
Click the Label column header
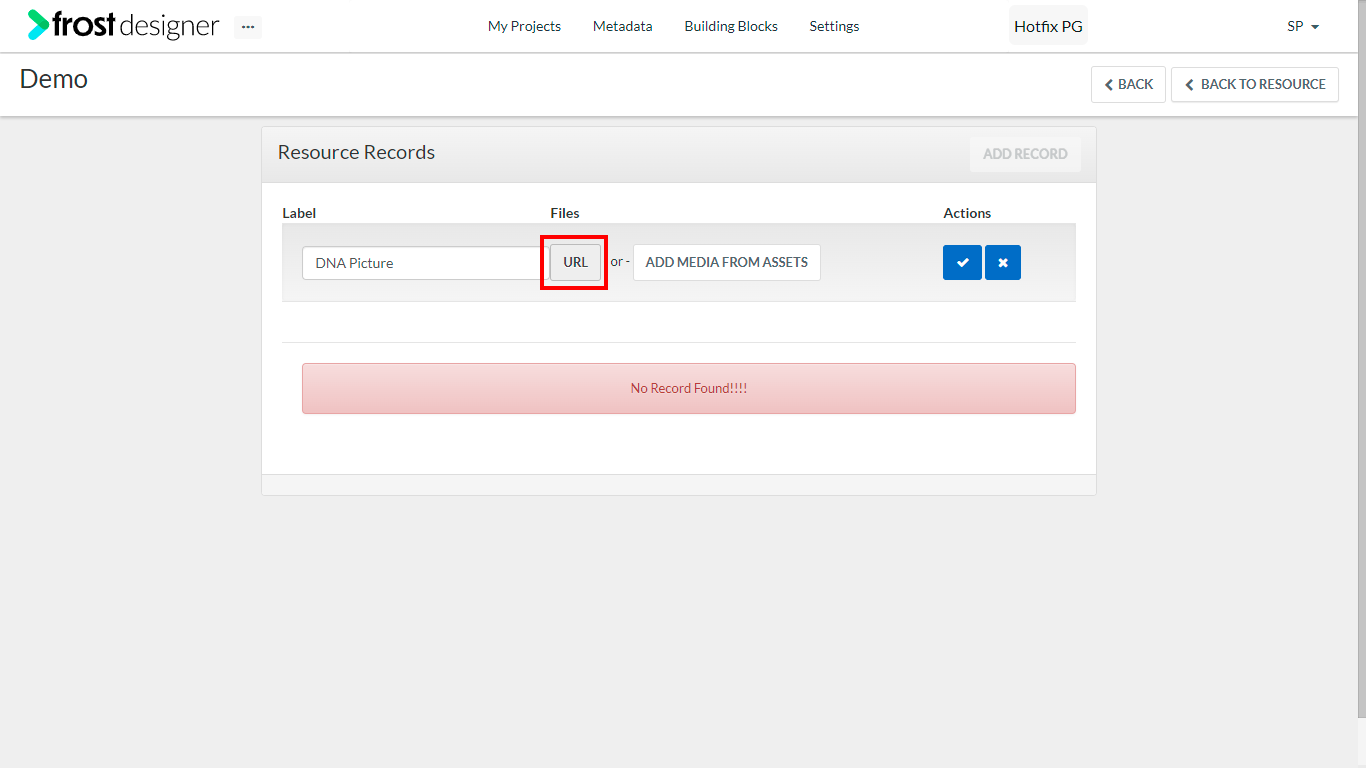pyautogui.click(x=299, y=213)
